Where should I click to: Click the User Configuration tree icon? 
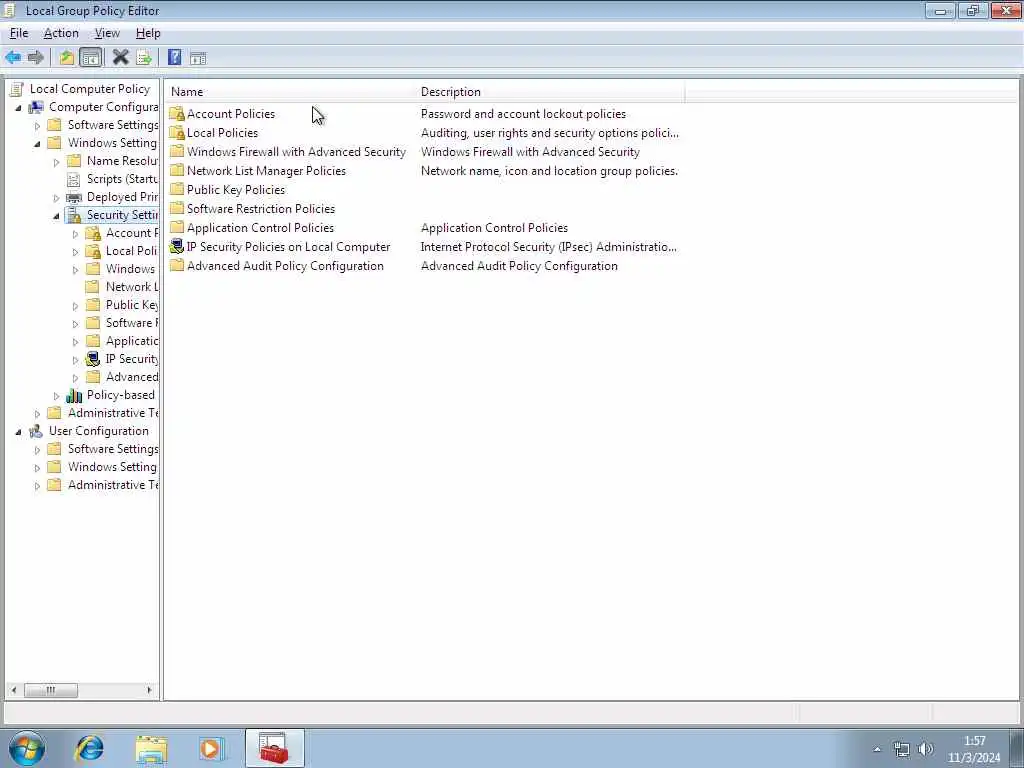point(36,431)
